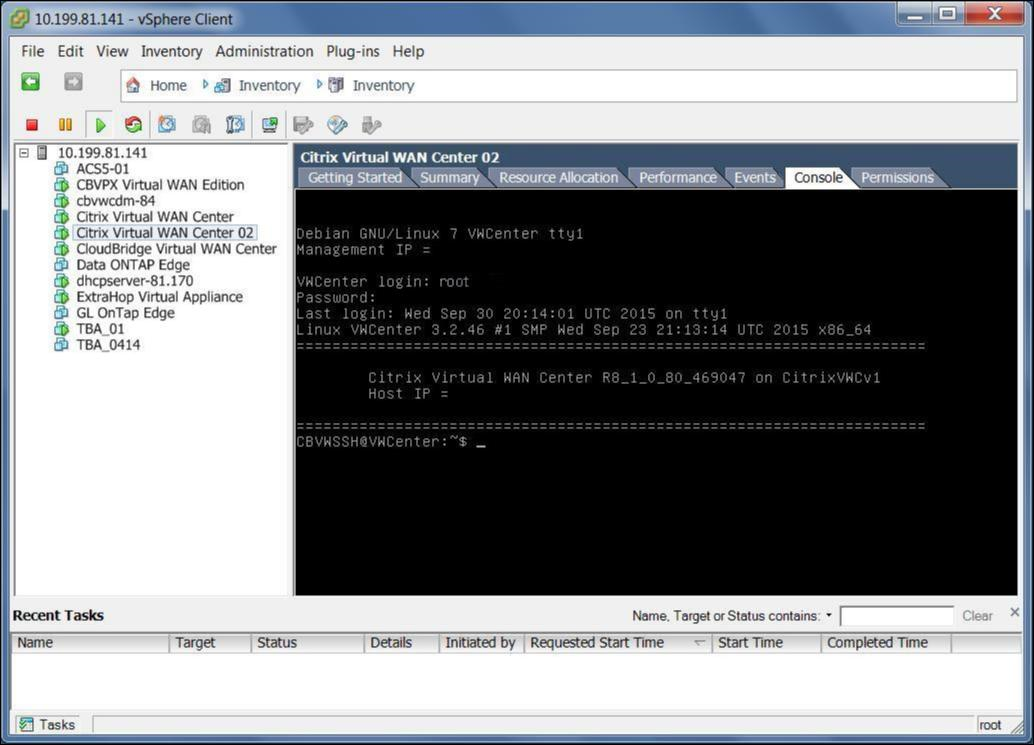Open the Inventory menu

click(x=171, y=51)
